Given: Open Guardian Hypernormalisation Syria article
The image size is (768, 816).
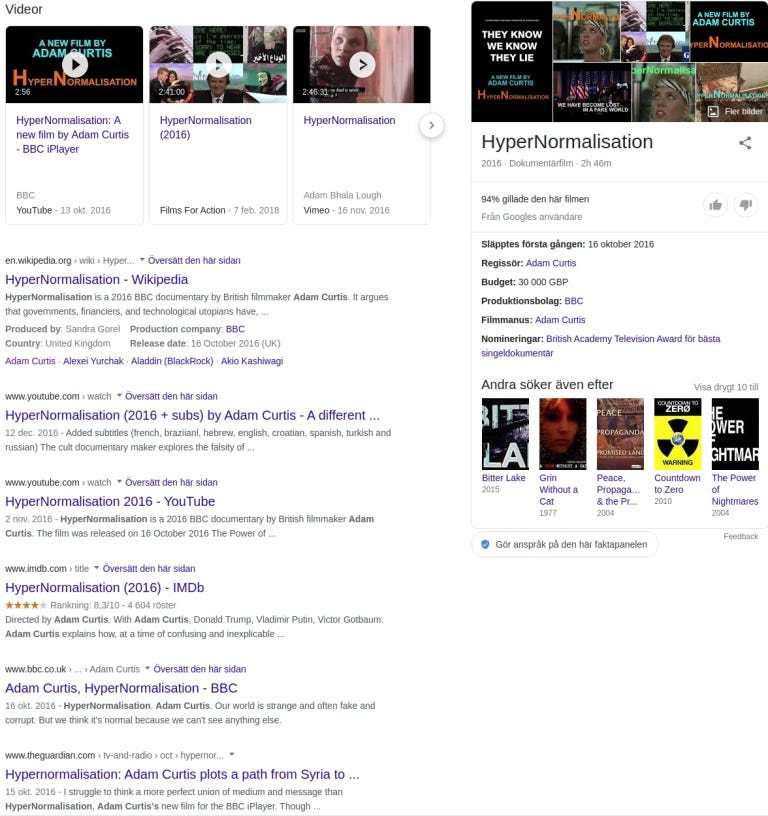Looking at the screenshot, I should 182,774.
